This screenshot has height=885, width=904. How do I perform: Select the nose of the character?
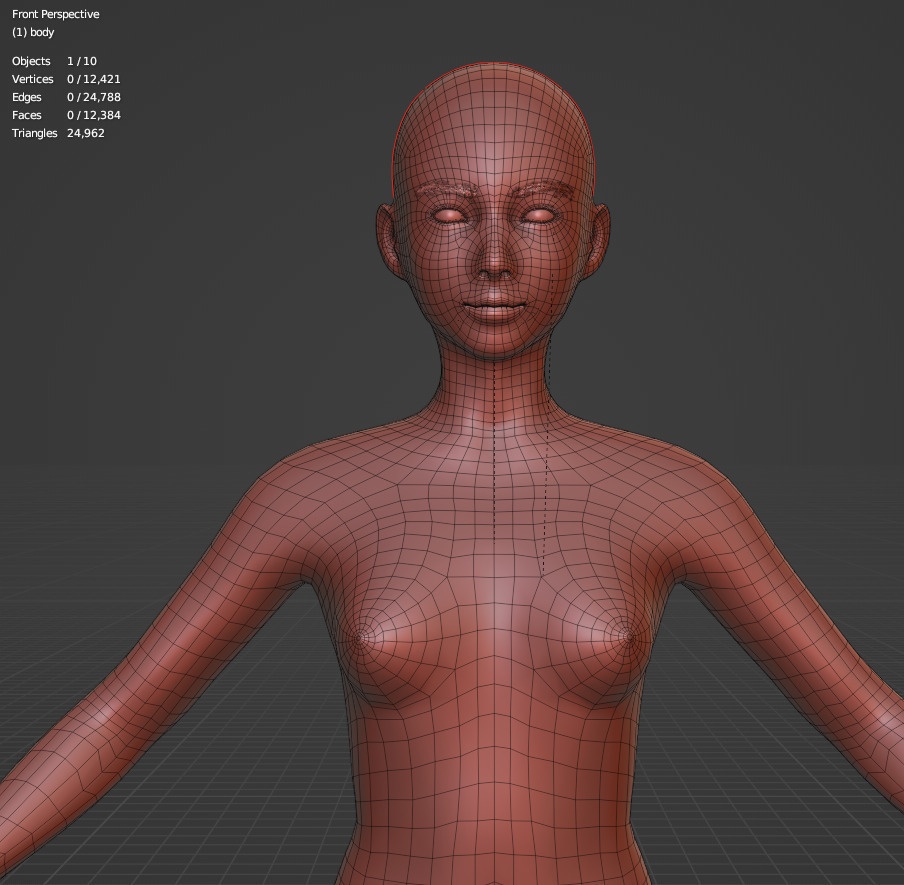pyautogui.click(x=492, y=262)
